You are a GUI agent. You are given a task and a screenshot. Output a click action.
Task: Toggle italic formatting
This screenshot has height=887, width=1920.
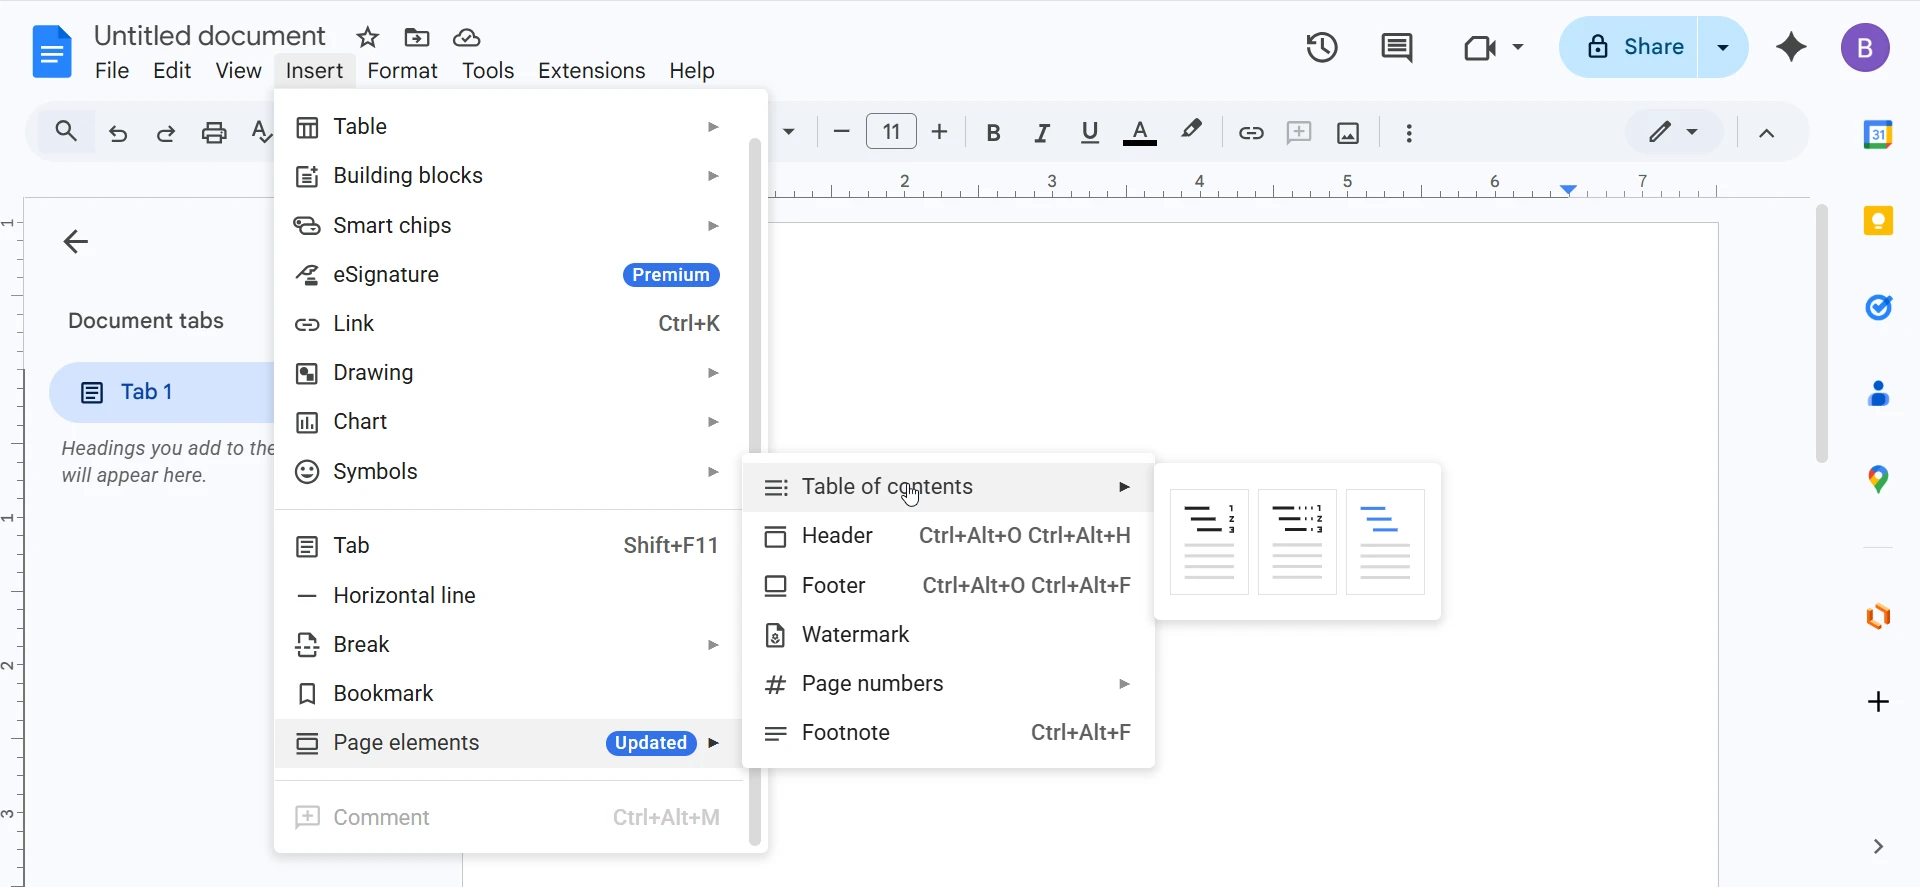[1041, 133]
